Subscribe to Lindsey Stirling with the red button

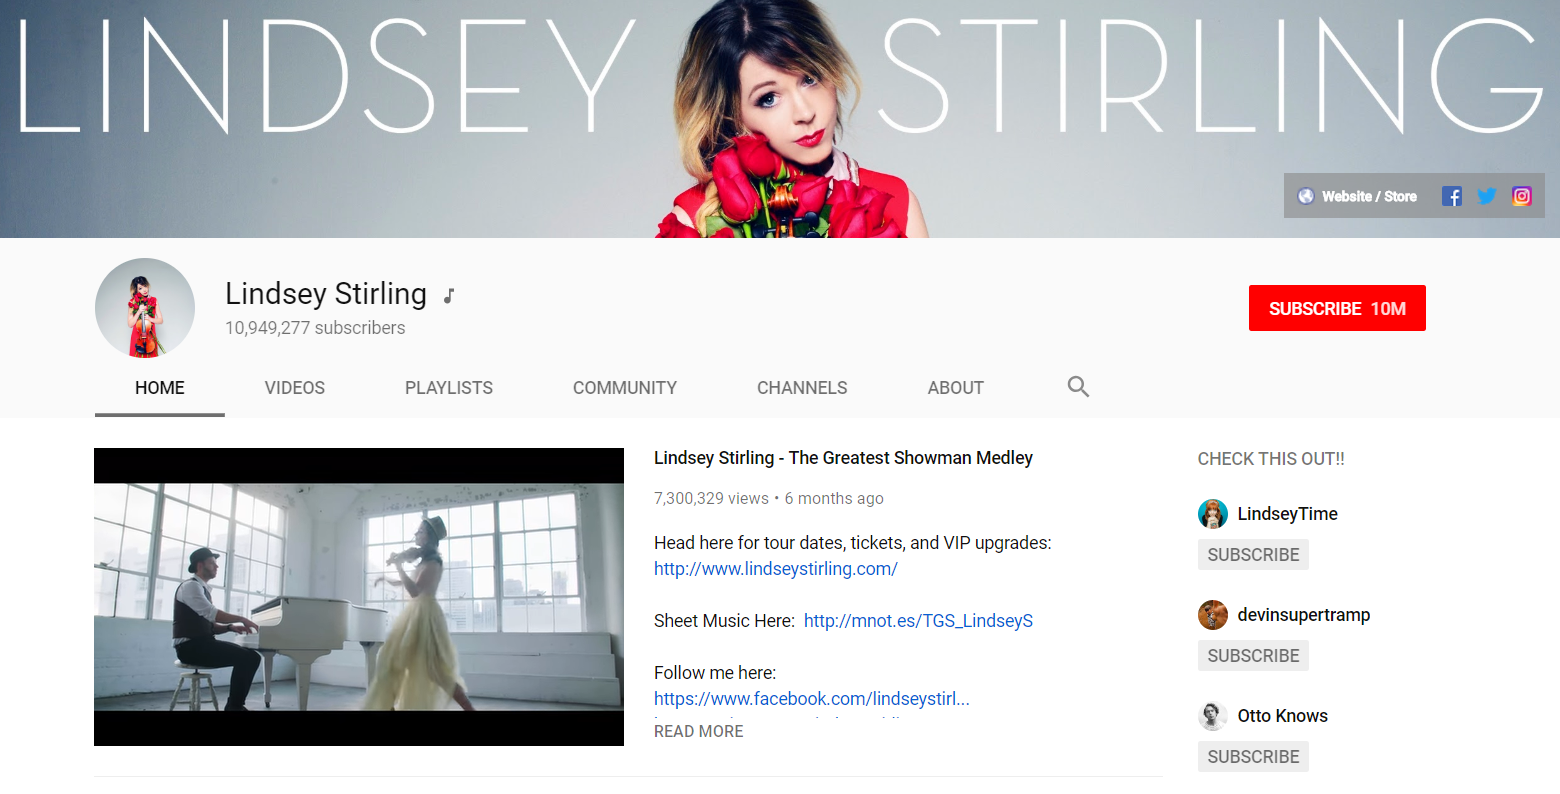point(1337,308)
